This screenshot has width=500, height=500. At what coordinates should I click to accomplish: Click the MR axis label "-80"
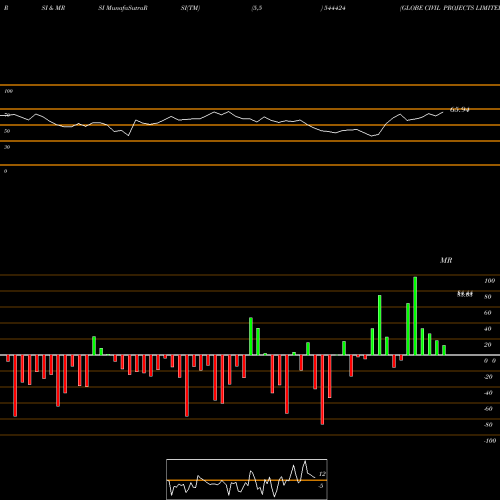(x=488, y=425)
